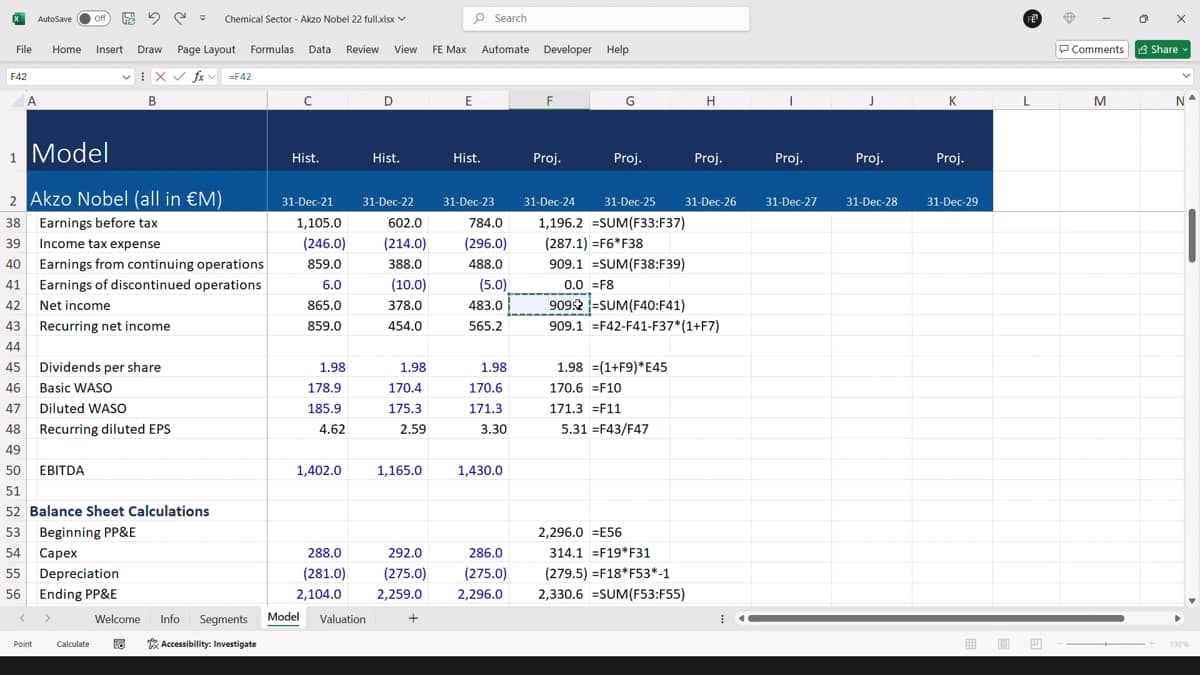Toggle the AutoSave switch
Image resolution: width=1200 pixels, height=675 pixels.
click(x=94, y=18)
